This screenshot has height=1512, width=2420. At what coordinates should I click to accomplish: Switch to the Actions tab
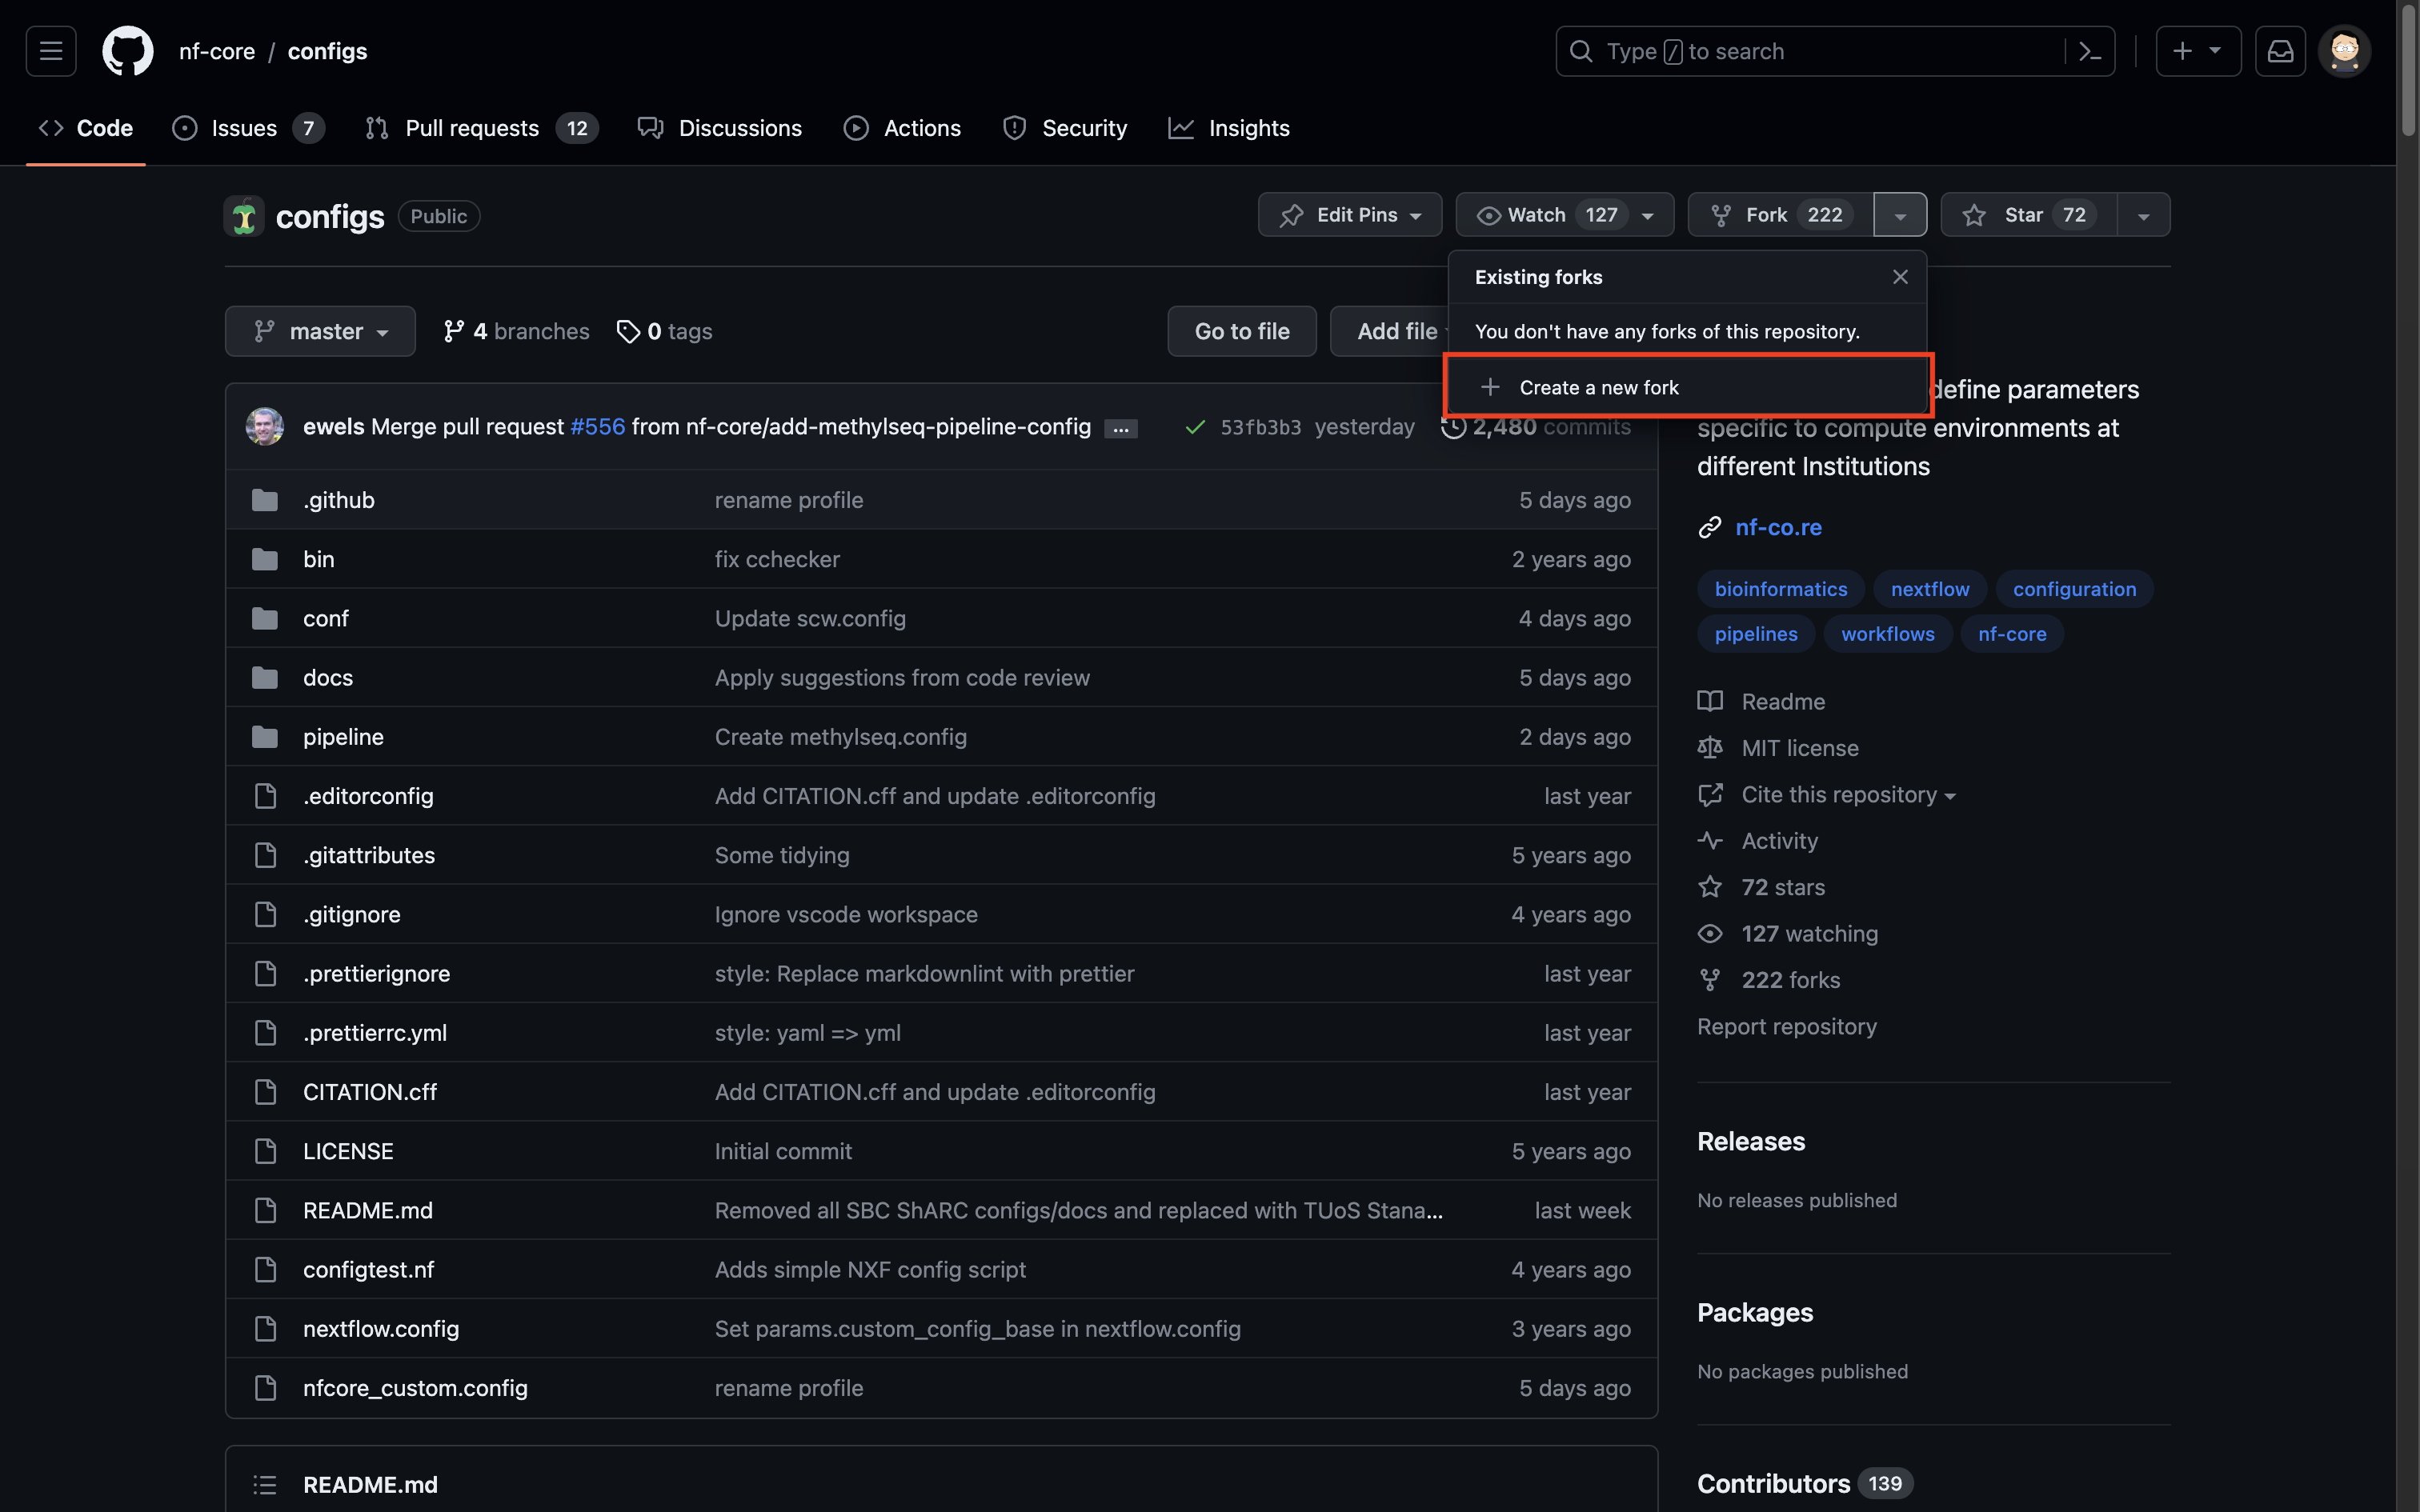(903, 128)
